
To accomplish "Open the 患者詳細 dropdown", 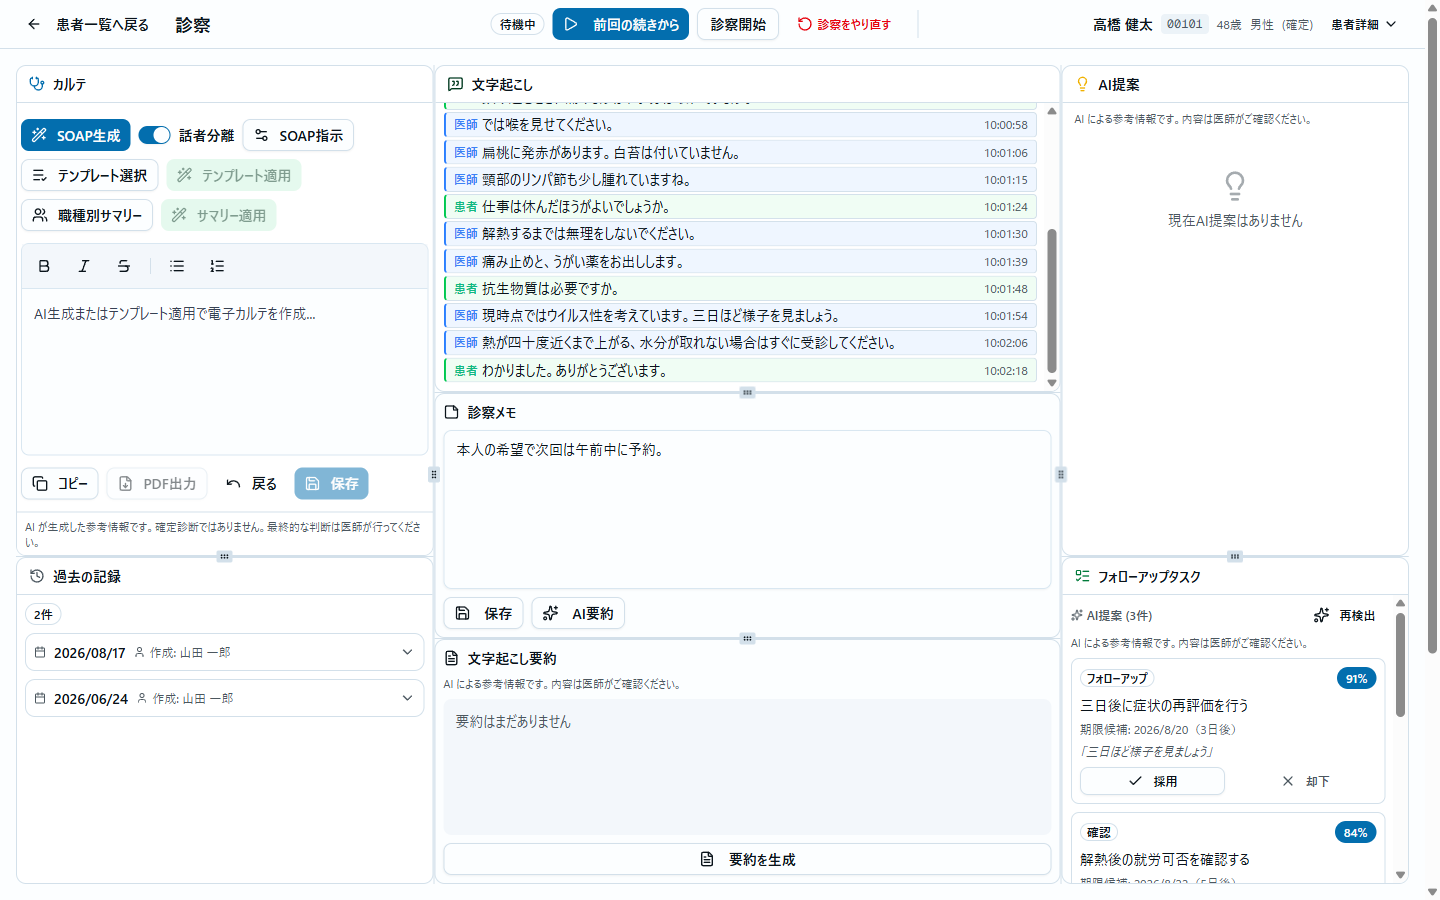I will click(1364, 24).
